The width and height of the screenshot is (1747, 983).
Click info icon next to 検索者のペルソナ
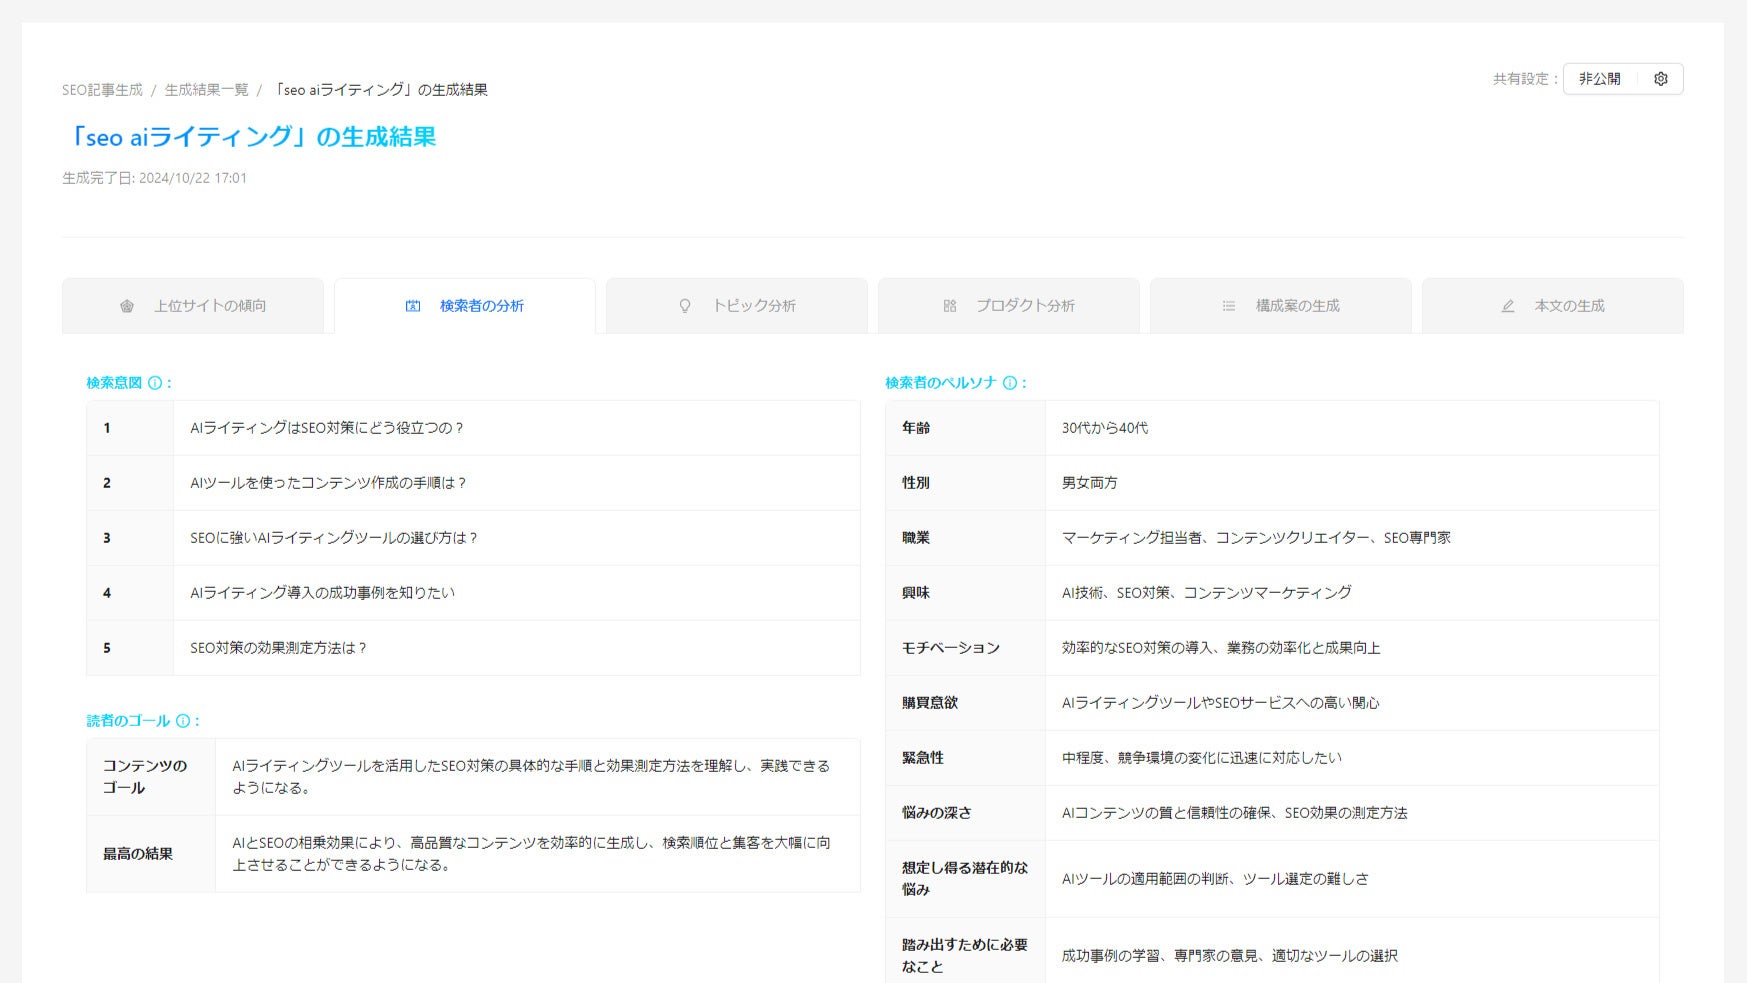(x=1010, y=383)
